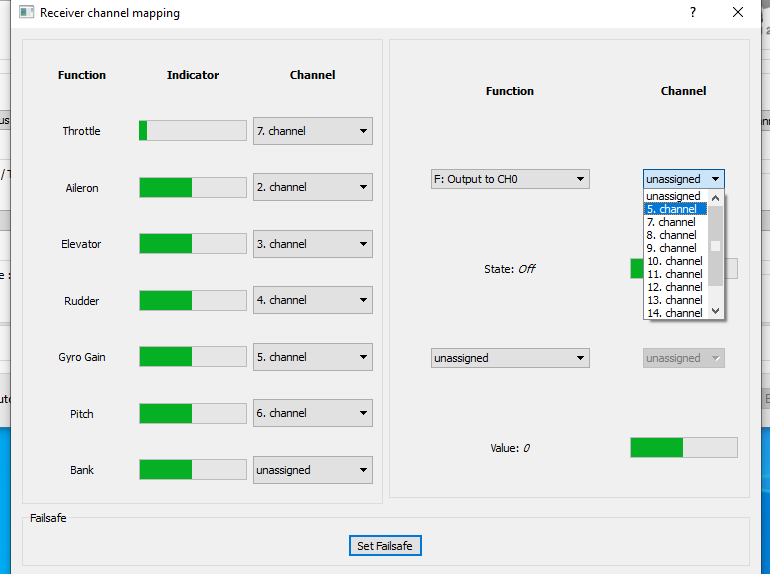The image size is (770, 574).
Task: Open the Rudder channel dropdown
Action: [312, 300]
